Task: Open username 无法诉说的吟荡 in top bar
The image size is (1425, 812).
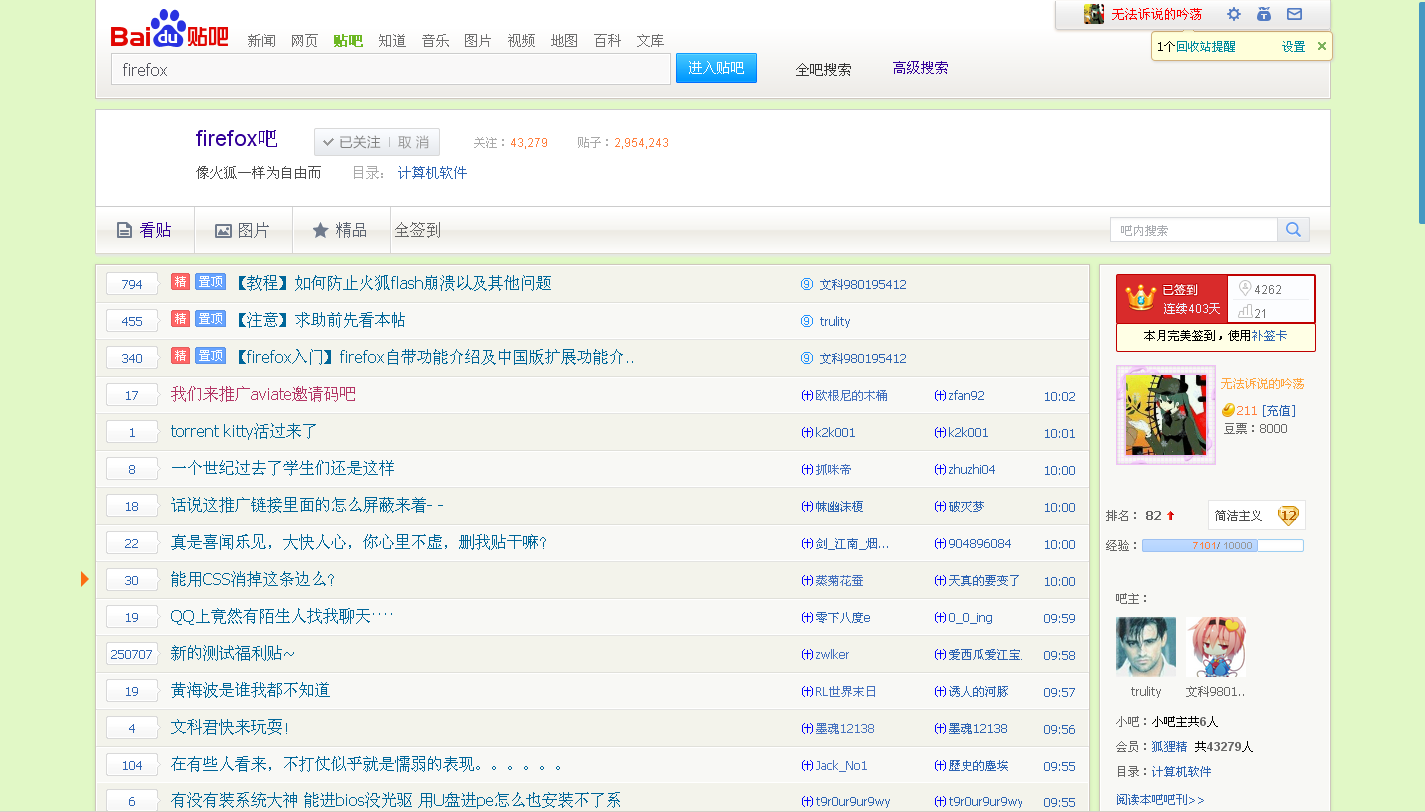Action: coord(1157,14)
